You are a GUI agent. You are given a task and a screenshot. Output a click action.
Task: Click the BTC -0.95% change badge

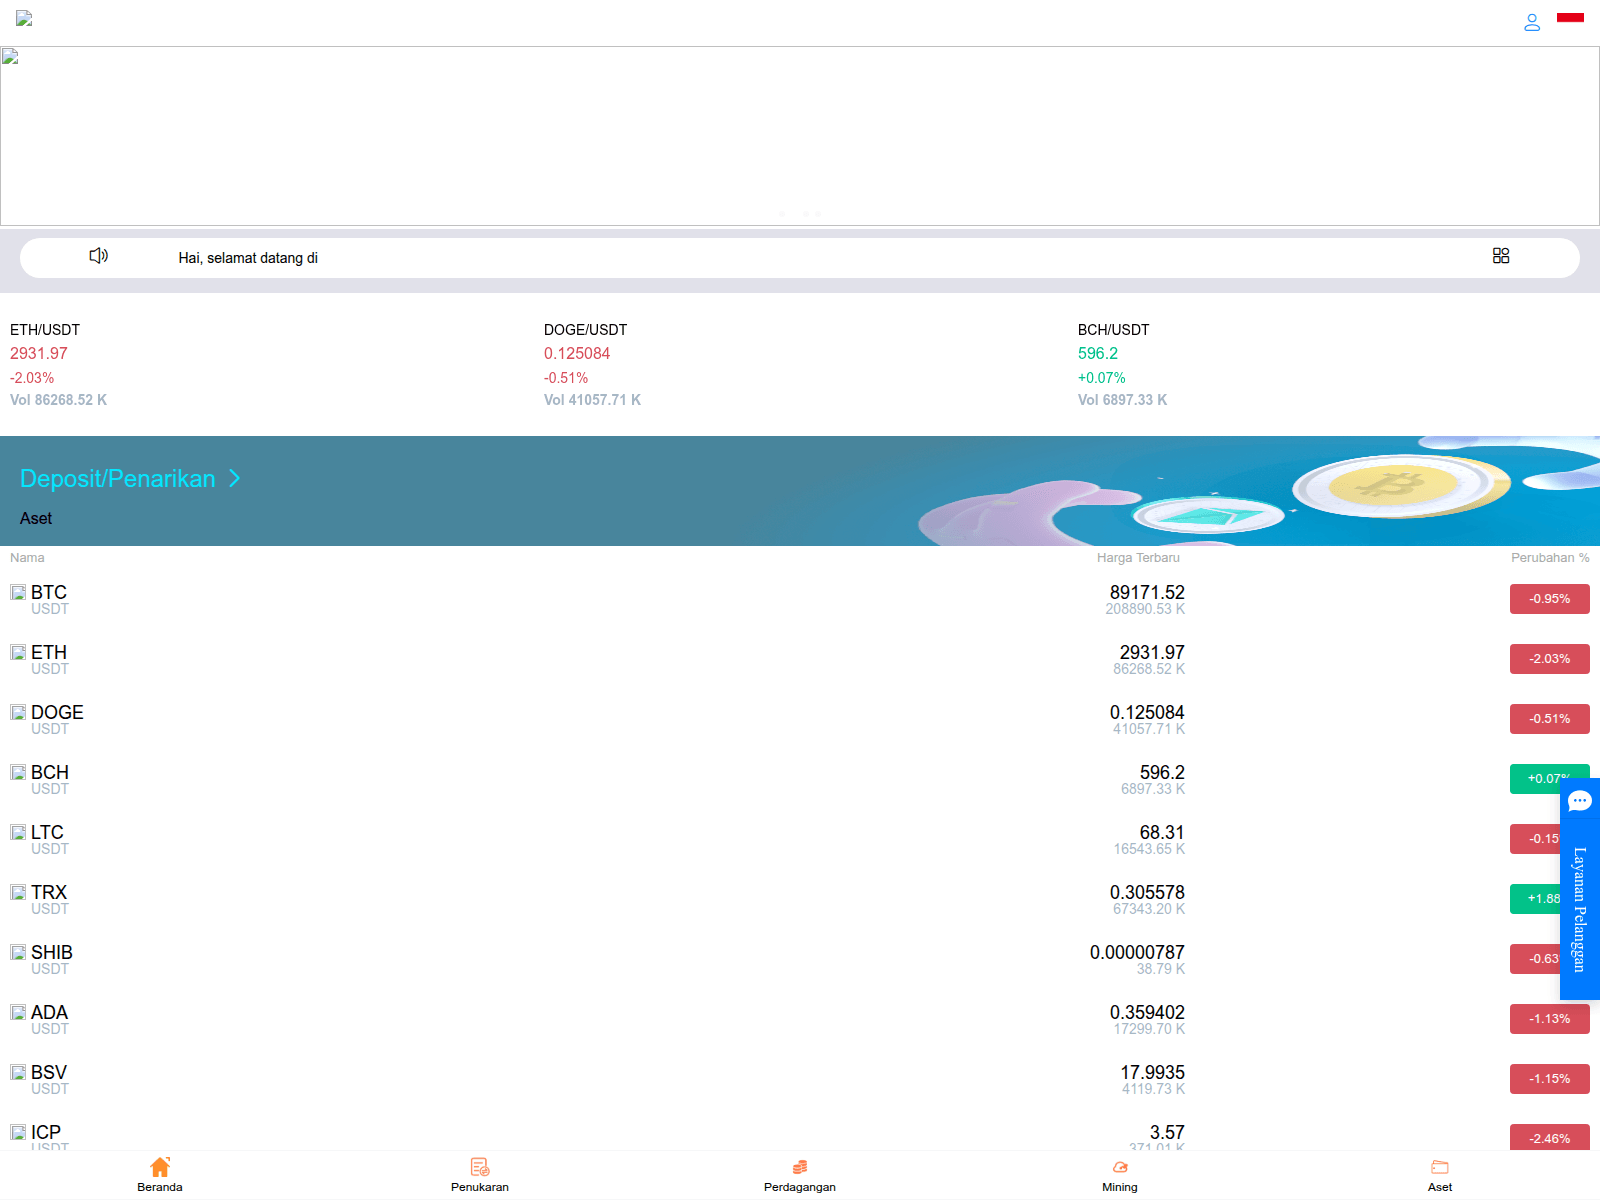coord(1549,598)
